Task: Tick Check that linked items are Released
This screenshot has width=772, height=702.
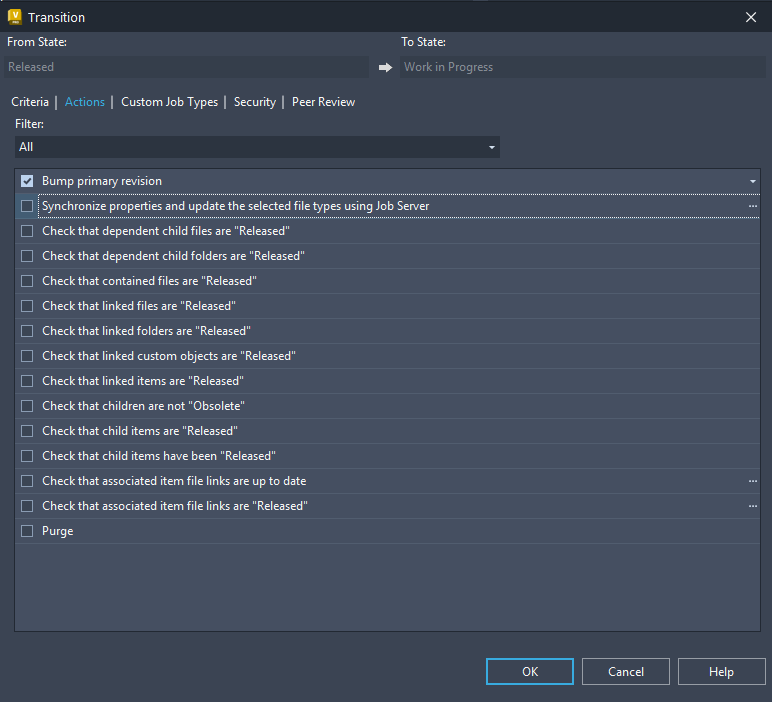Action: tap(27, 381)
